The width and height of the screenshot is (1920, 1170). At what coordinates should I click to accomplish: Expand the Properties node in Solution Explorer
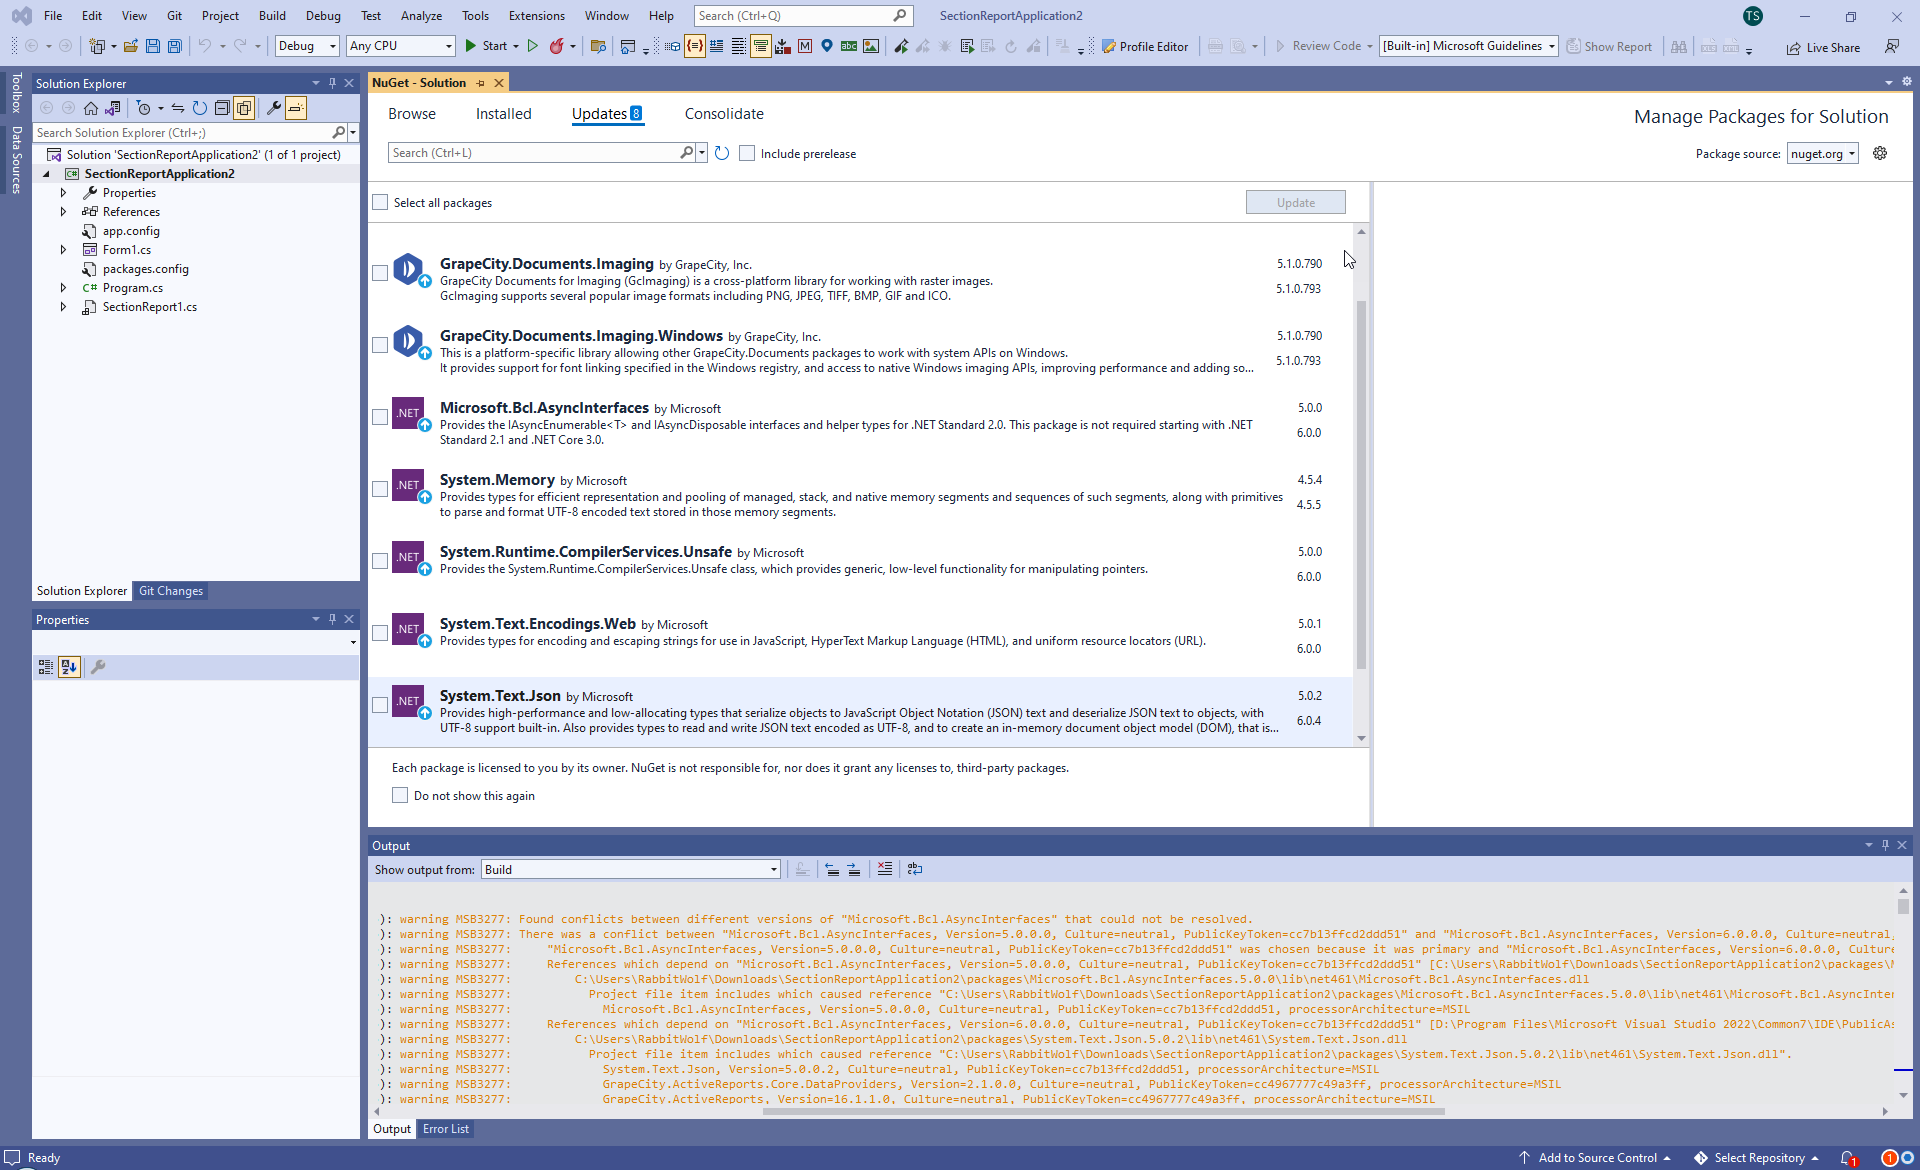tap(63, 193)
